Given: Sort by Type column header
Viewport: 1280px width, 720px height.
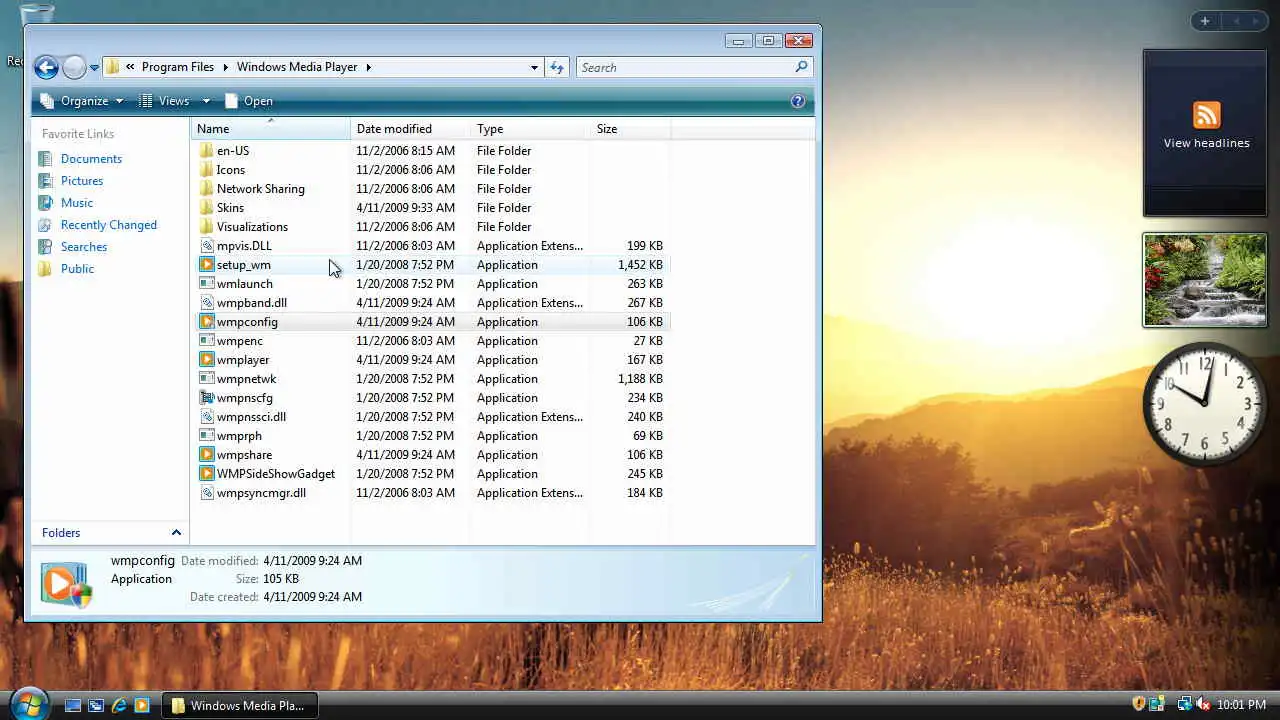Looking at the screenshot, I should [x=530, y=129].
